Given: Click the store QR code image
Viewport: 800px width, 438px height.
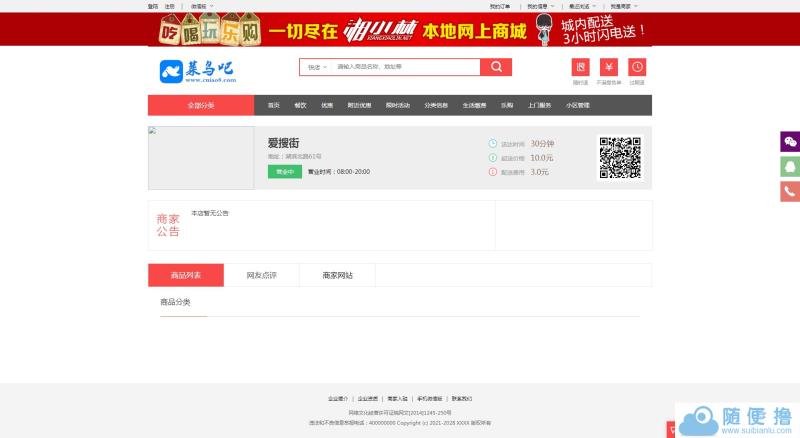Looking at the screenshot, I should pos(619,157).
